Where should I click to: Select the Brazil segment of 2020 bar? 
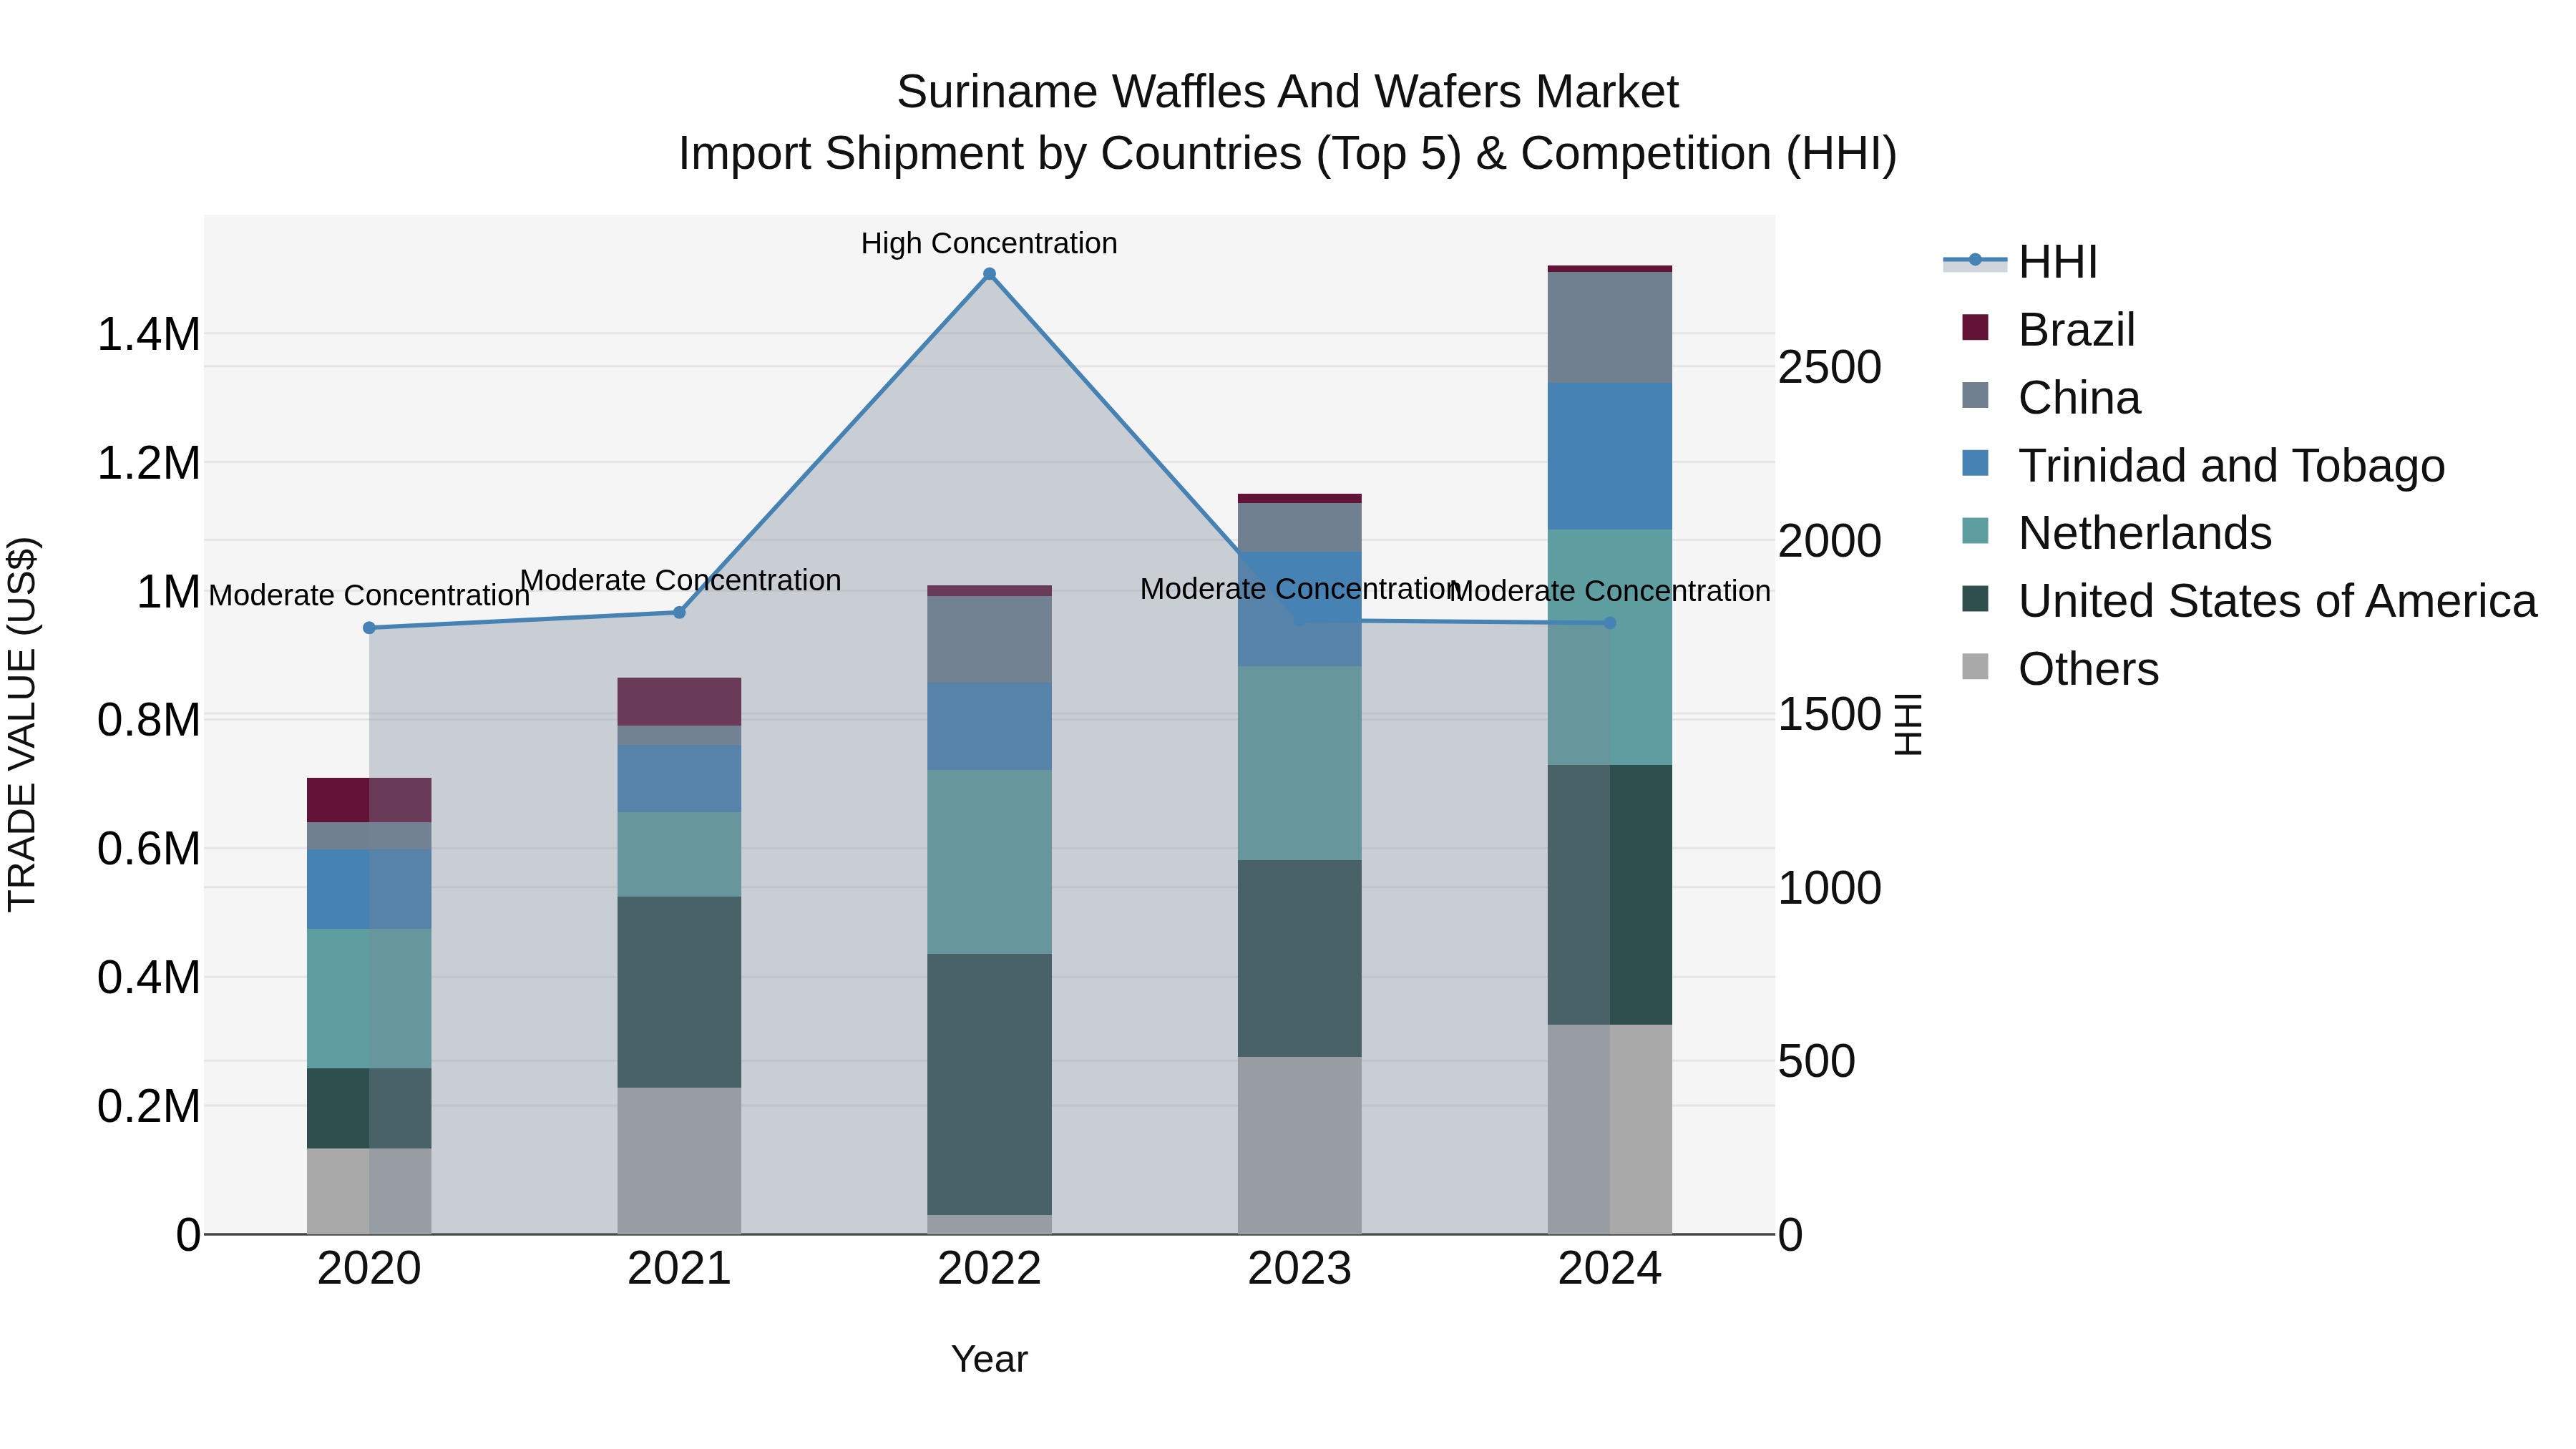coord(369,800)
